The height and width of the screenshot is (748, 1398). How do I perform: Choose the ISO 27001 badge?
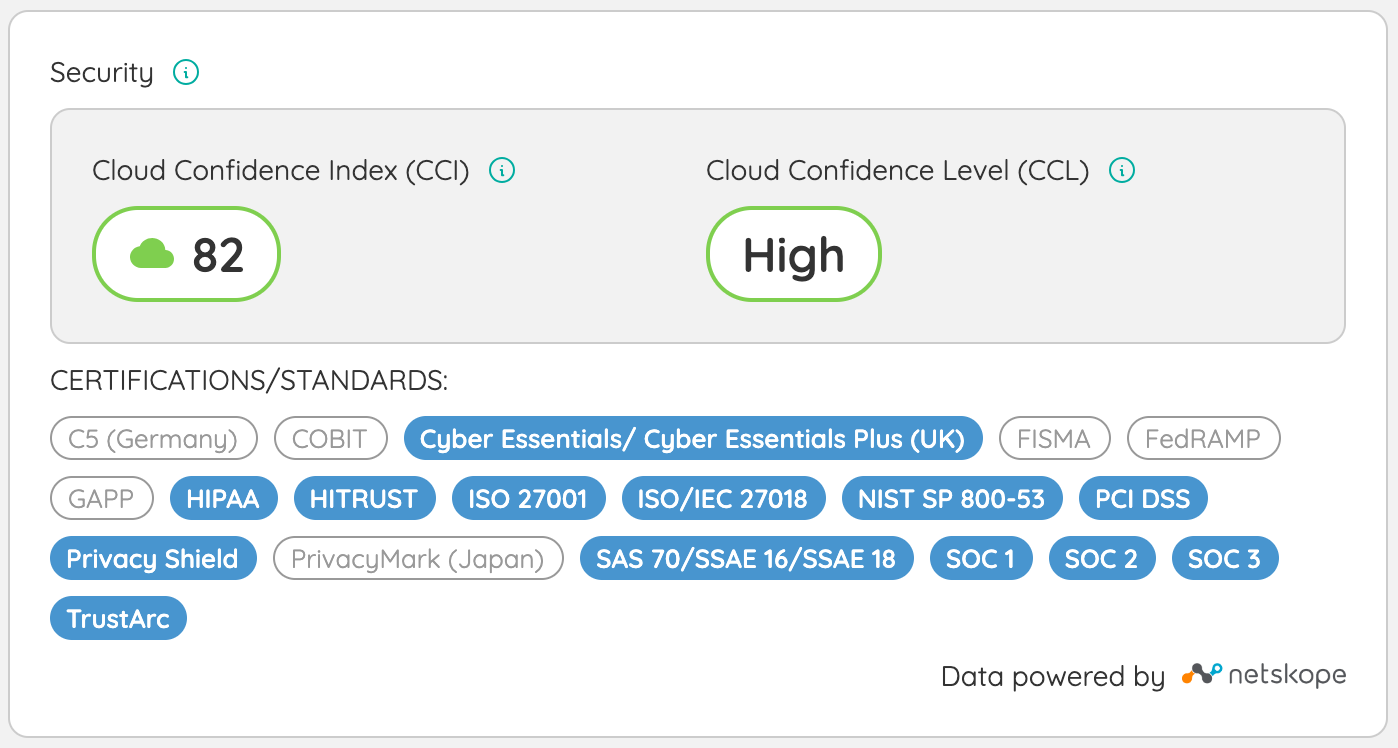coord(528,498)
